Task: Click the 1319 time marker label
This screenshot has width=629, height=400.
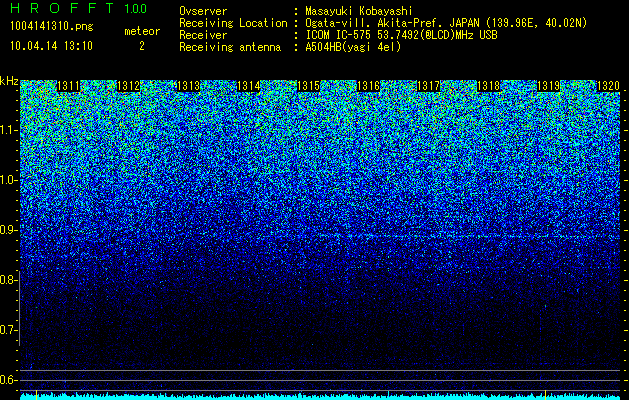Action: click(x=548, y=86)
